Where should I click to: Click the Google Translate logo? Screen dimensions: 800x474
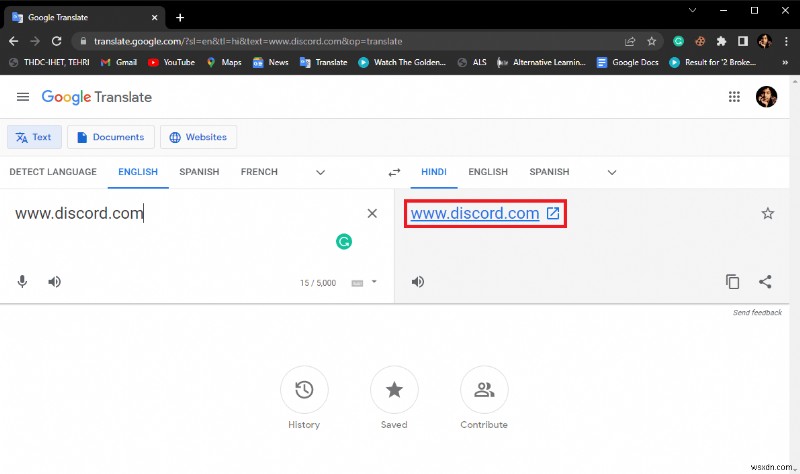pos(96,97)
